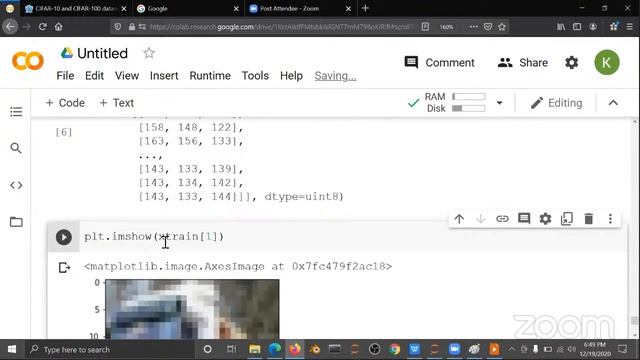The width and height of the screenshot is (640, 360).
Task: Open Chrome from the taskbar
Action: coord(394,349)
